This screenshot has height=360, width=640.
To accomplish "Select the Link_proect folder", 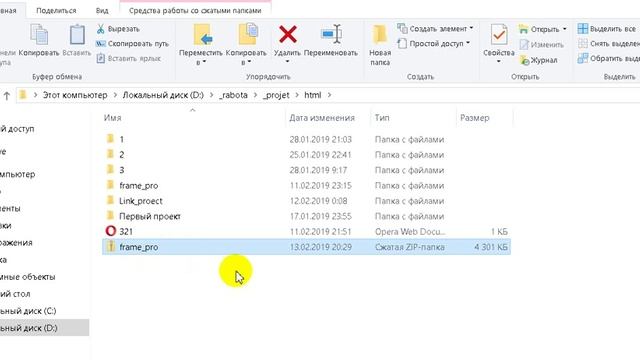I will pos(306,201).
